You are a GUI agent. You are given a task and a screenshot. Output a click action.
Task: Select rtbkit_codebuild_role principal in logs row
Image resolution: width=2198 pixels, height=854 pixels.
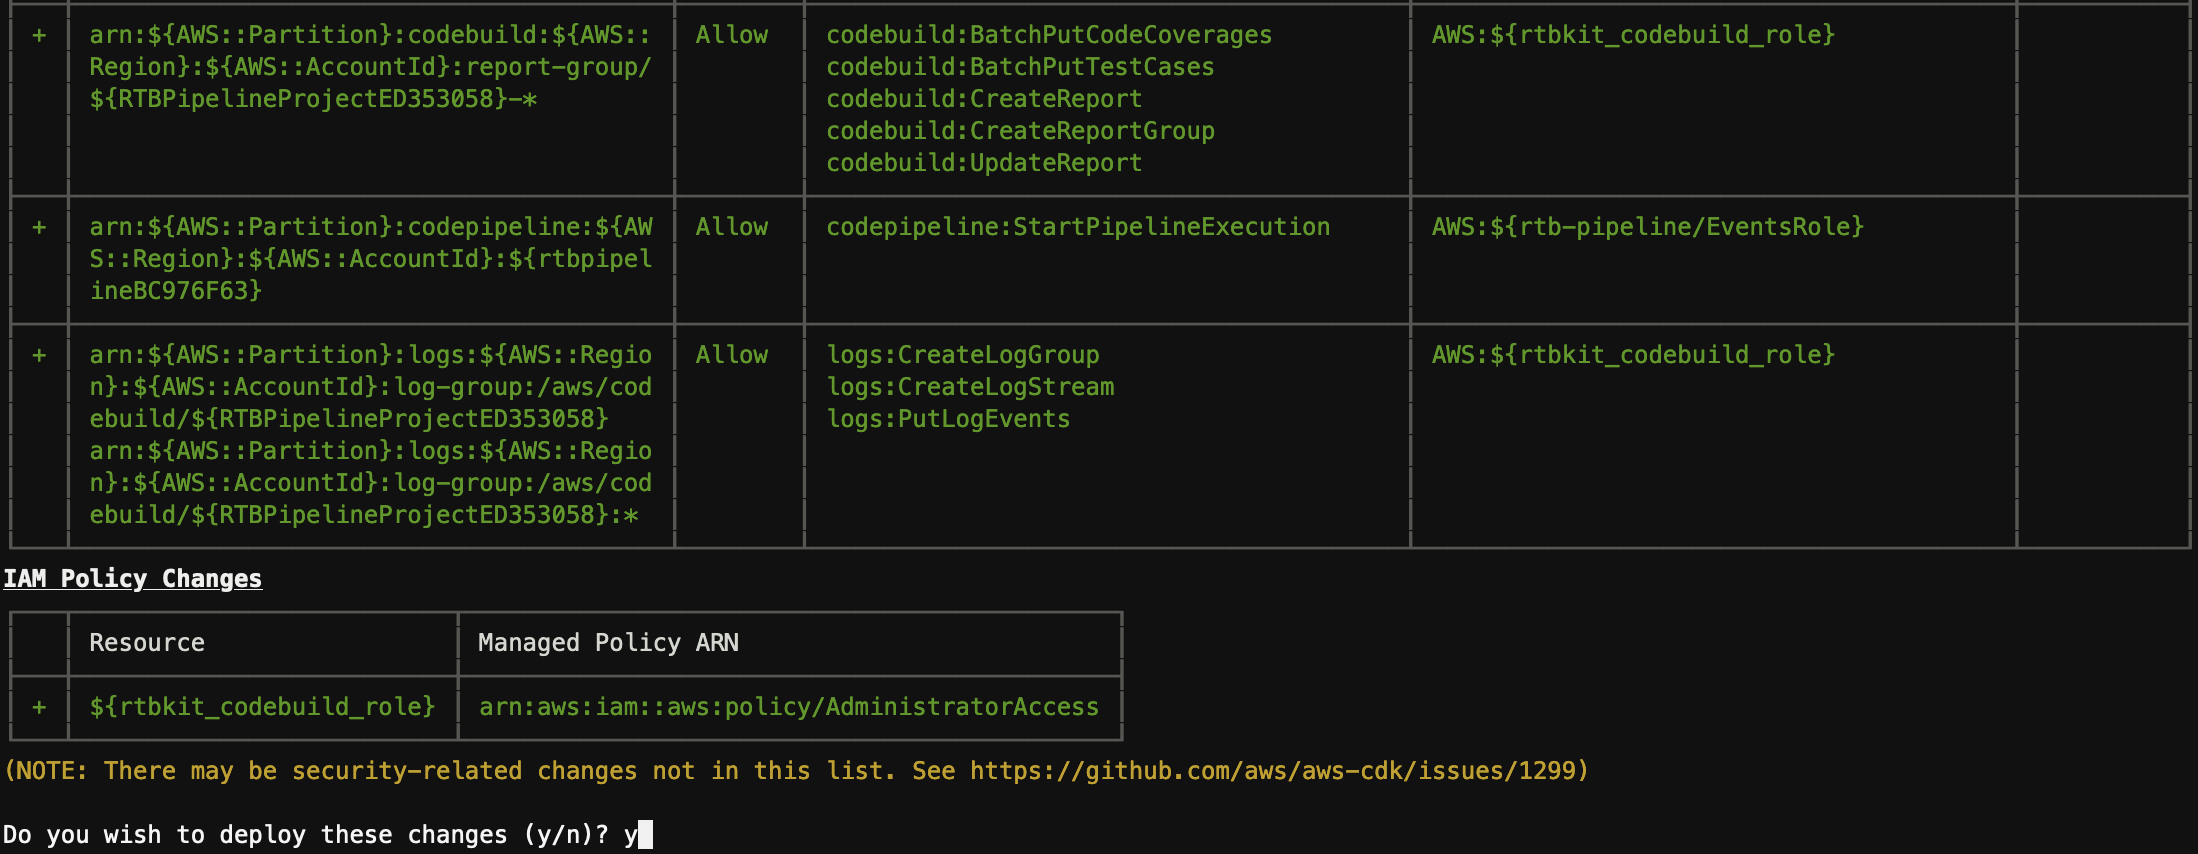[x=1634, y=355]
